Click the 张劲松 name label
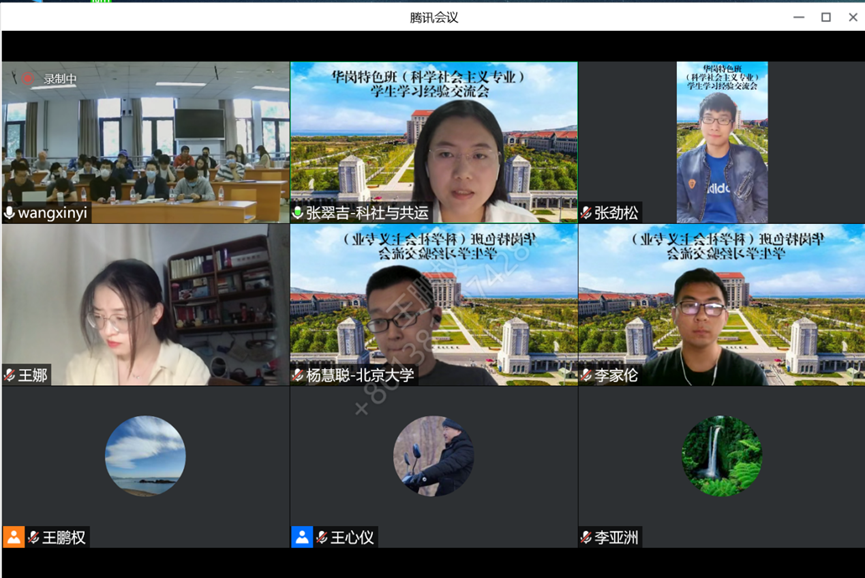 [616, 213]
